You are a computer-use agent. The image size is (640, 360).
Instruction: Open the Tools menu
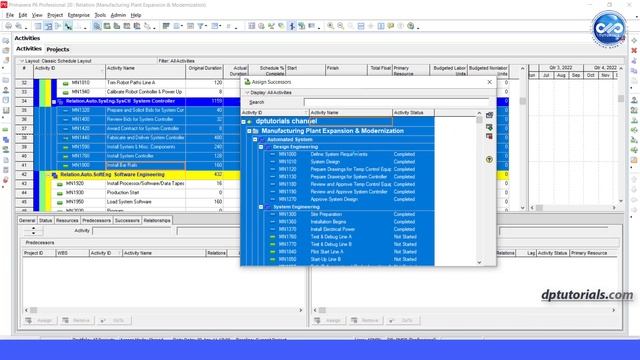(x=100, y=15)
